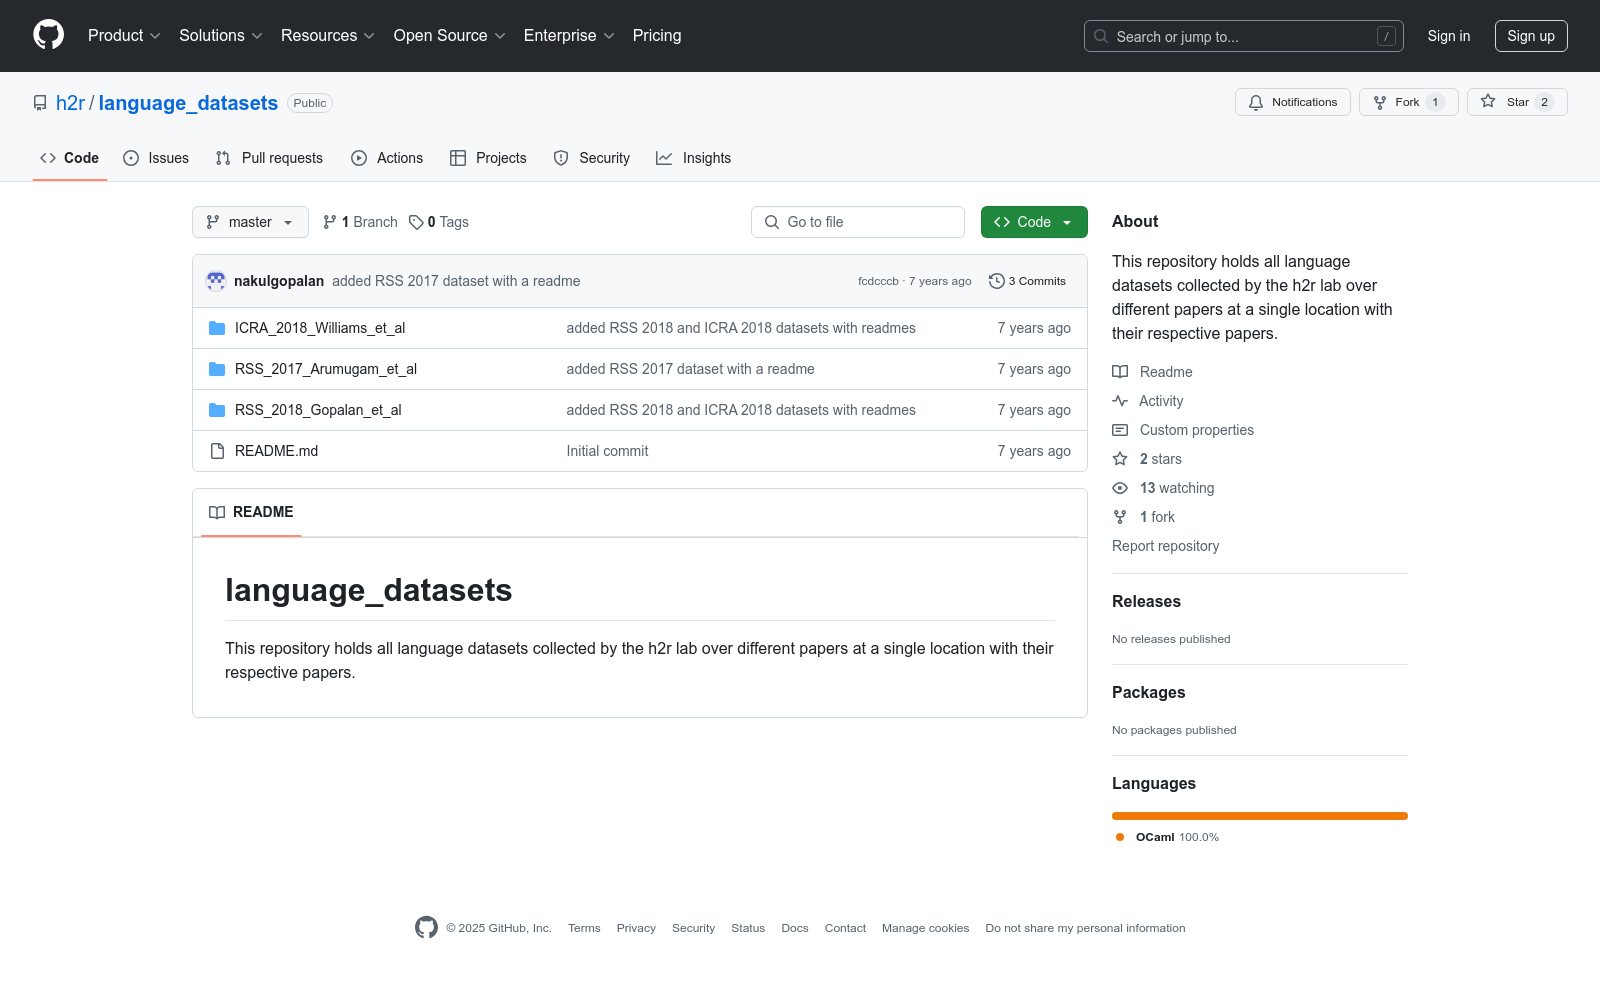Click the README.md file icon

click(217, 451)
